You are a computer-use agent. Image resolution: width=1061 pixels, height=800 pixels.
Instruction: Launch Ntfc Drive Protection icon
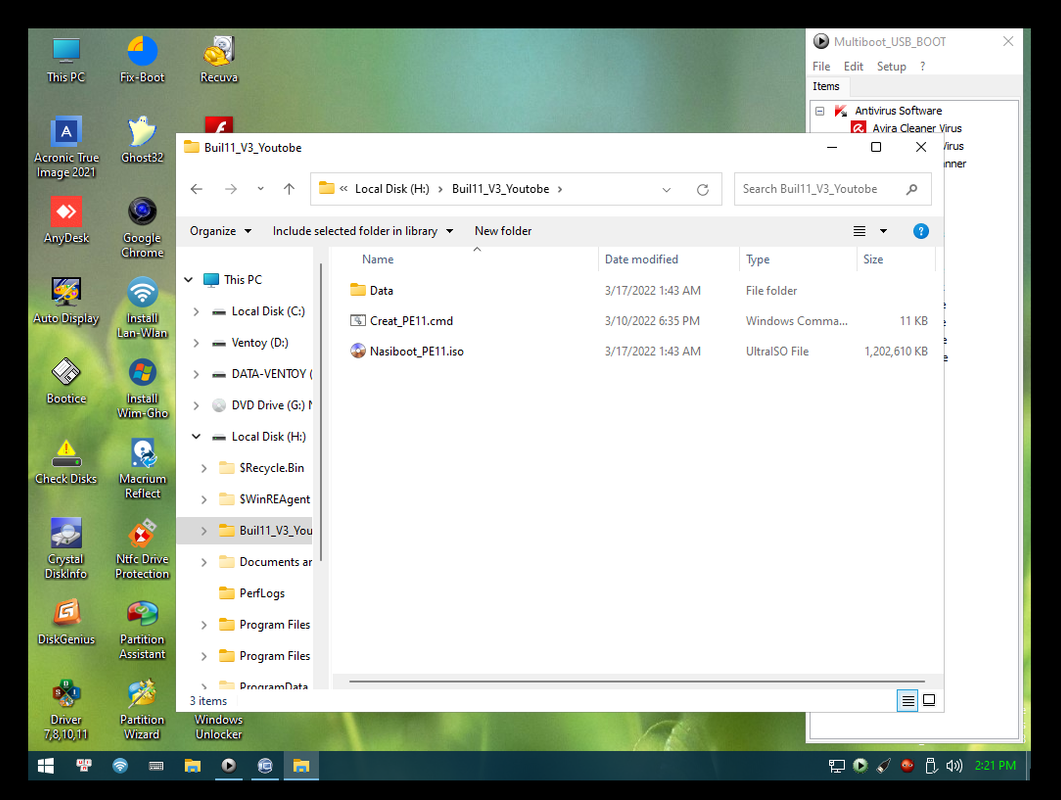point(142,548)
